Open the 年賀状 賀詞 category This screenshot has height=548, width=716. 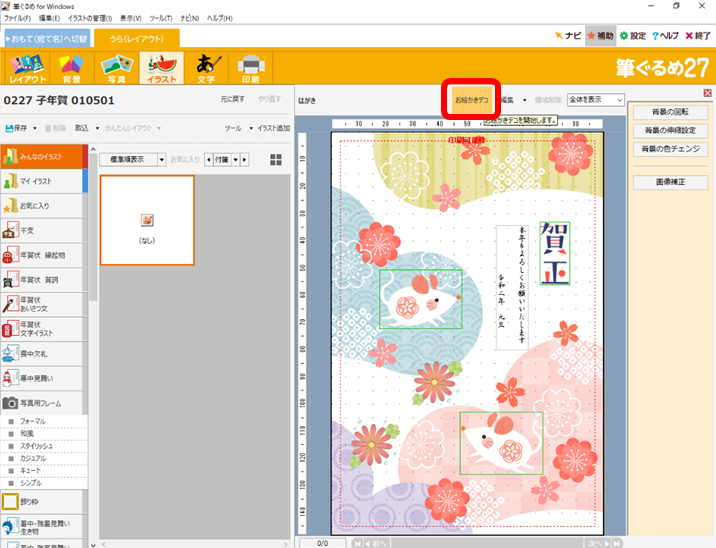pos(42,280)
